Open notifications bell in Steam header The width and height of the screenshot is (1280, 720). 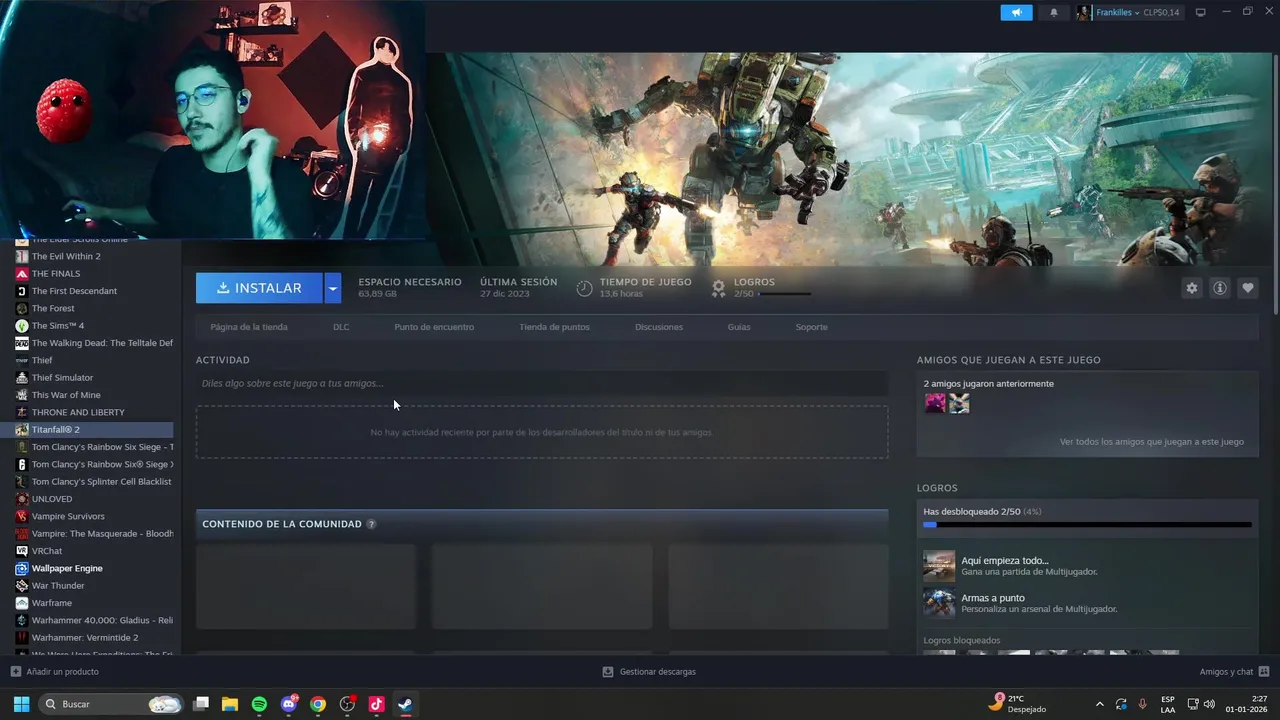click(x=1053, y=13)
